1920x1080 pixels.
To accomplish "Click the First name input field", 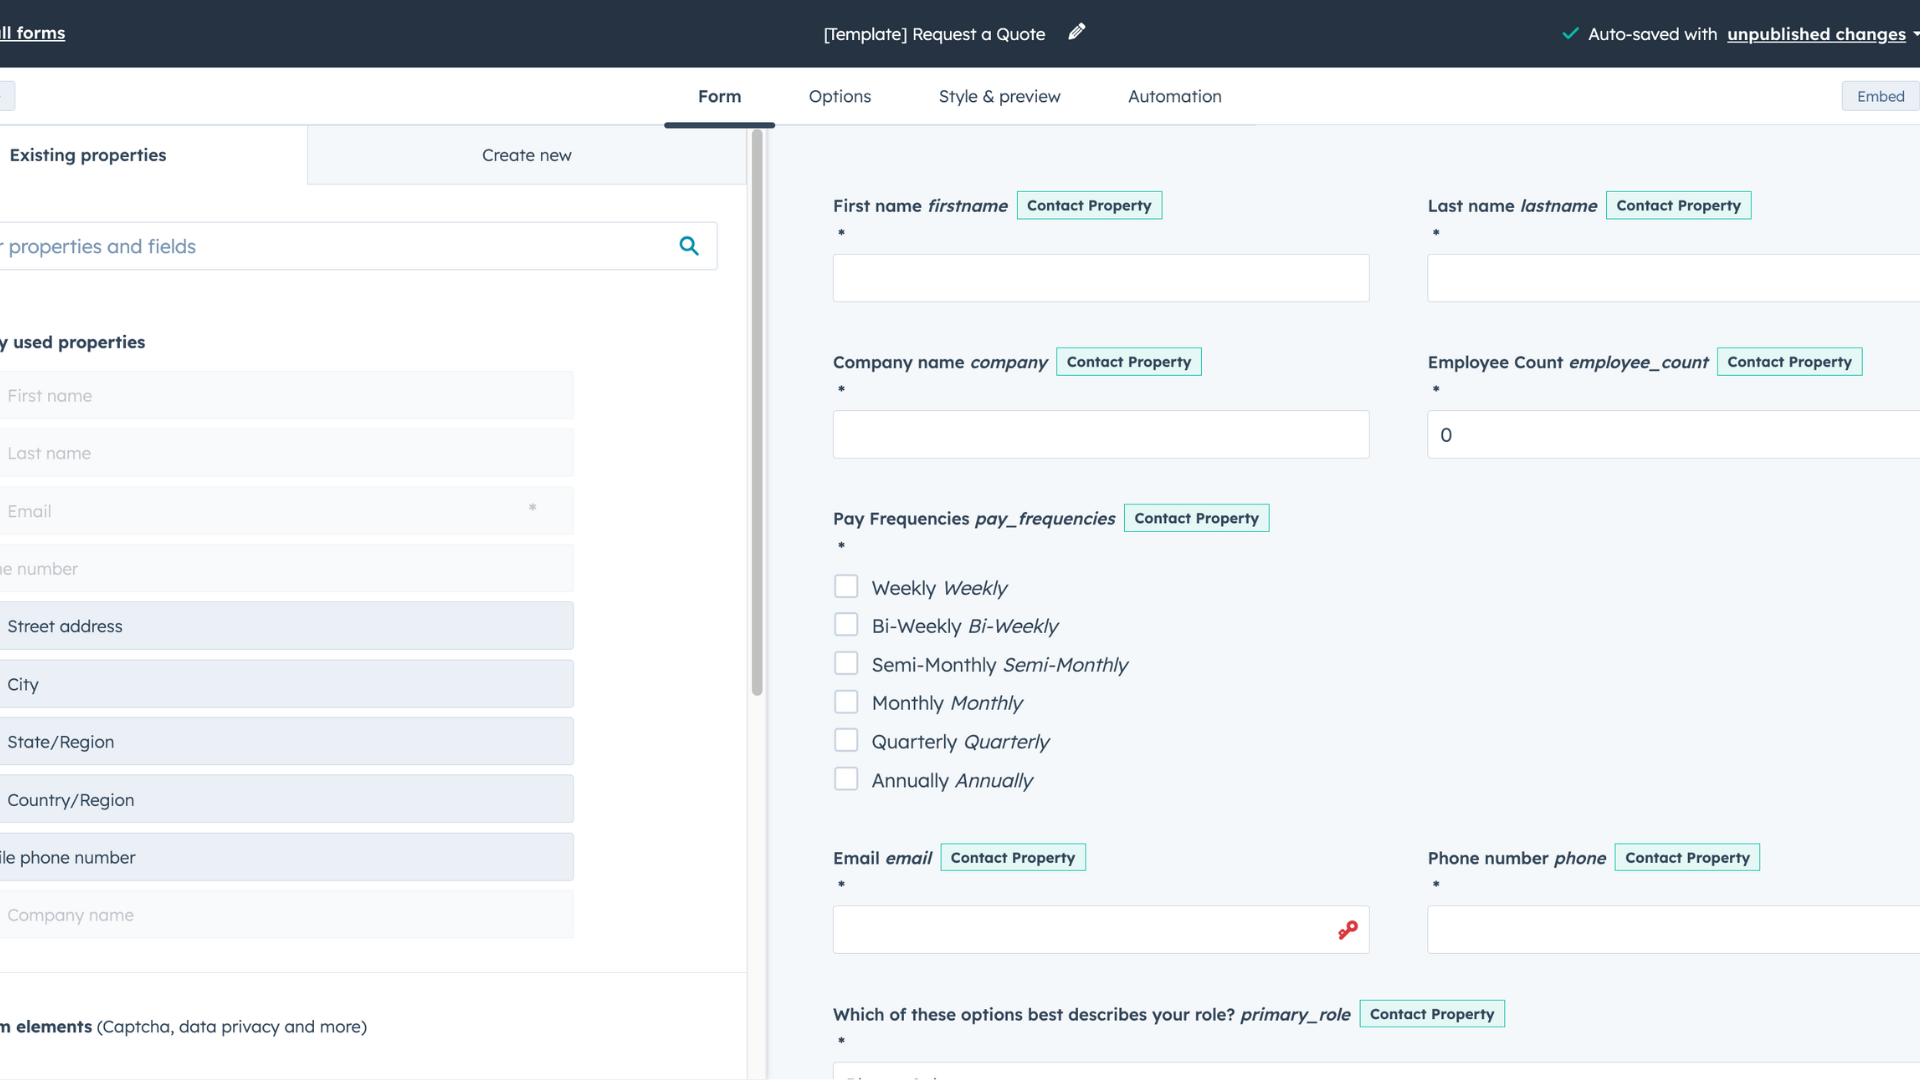I will (1100, 278).
